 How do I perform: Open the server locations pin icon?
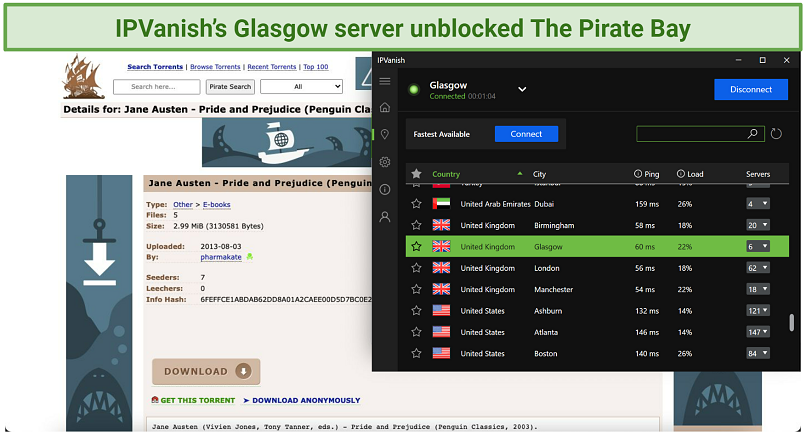(384, 134)
